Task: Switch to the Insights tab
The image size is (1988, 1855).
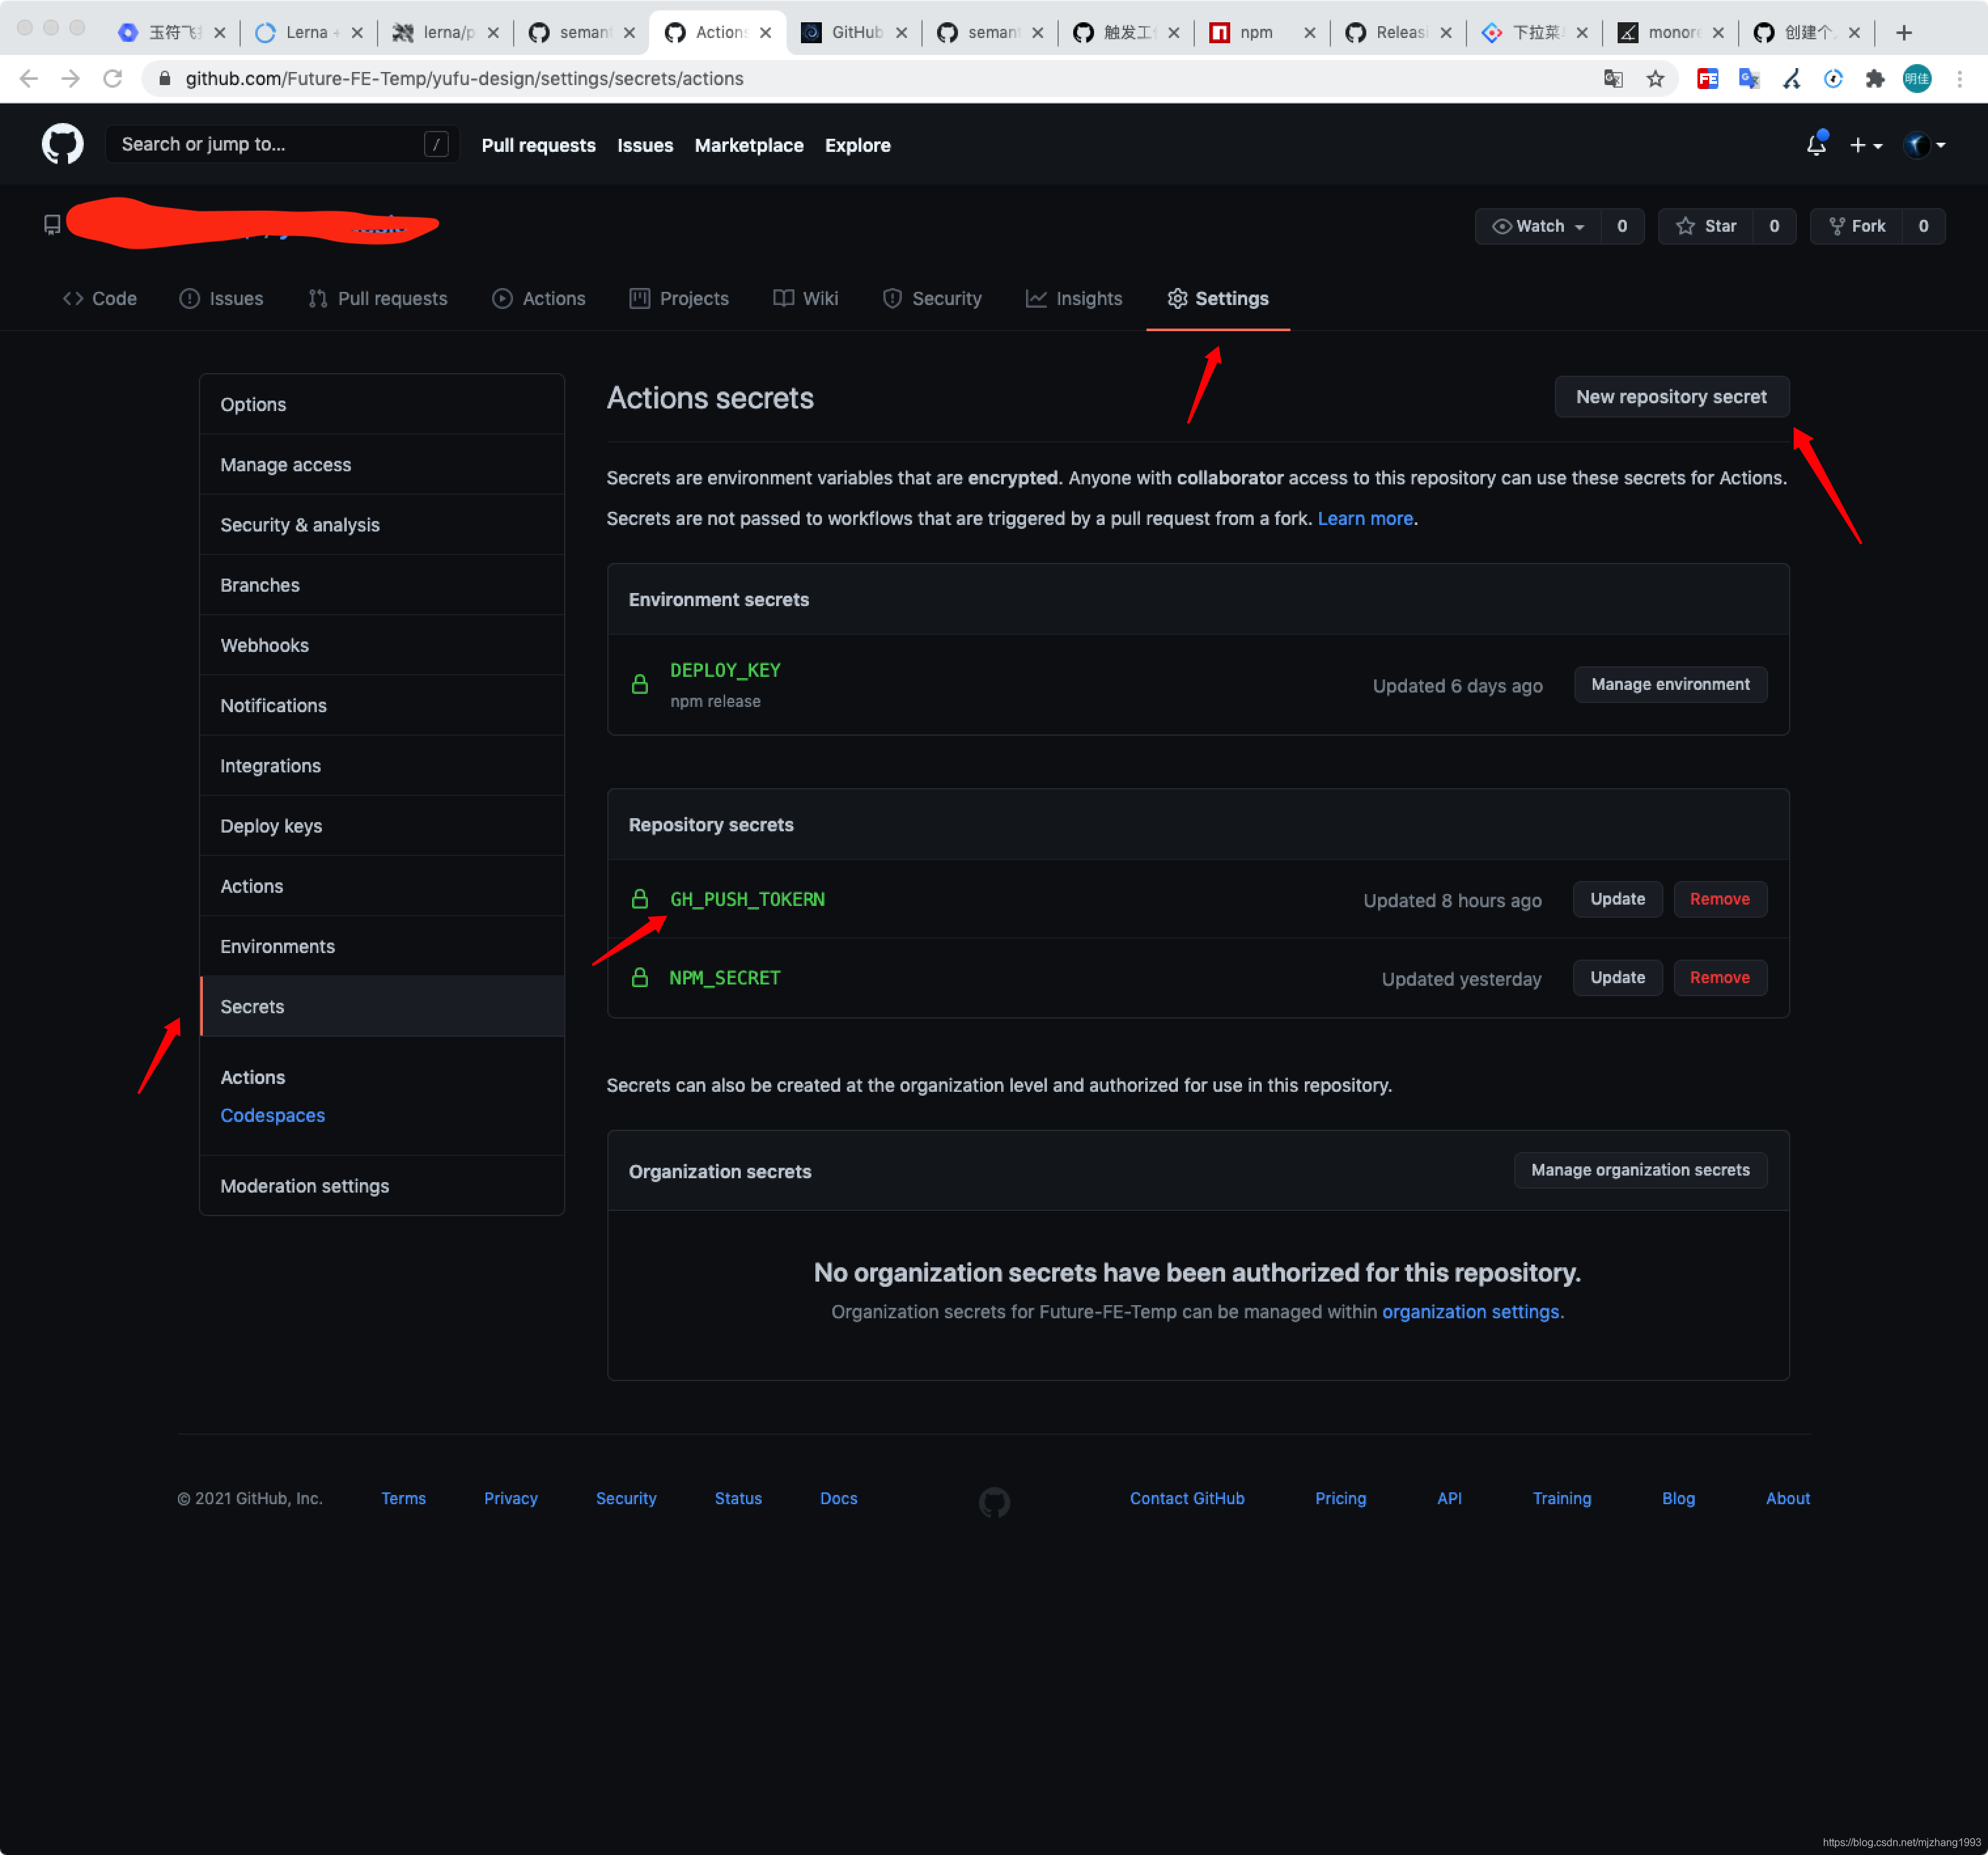Action: pos(1074,298)
